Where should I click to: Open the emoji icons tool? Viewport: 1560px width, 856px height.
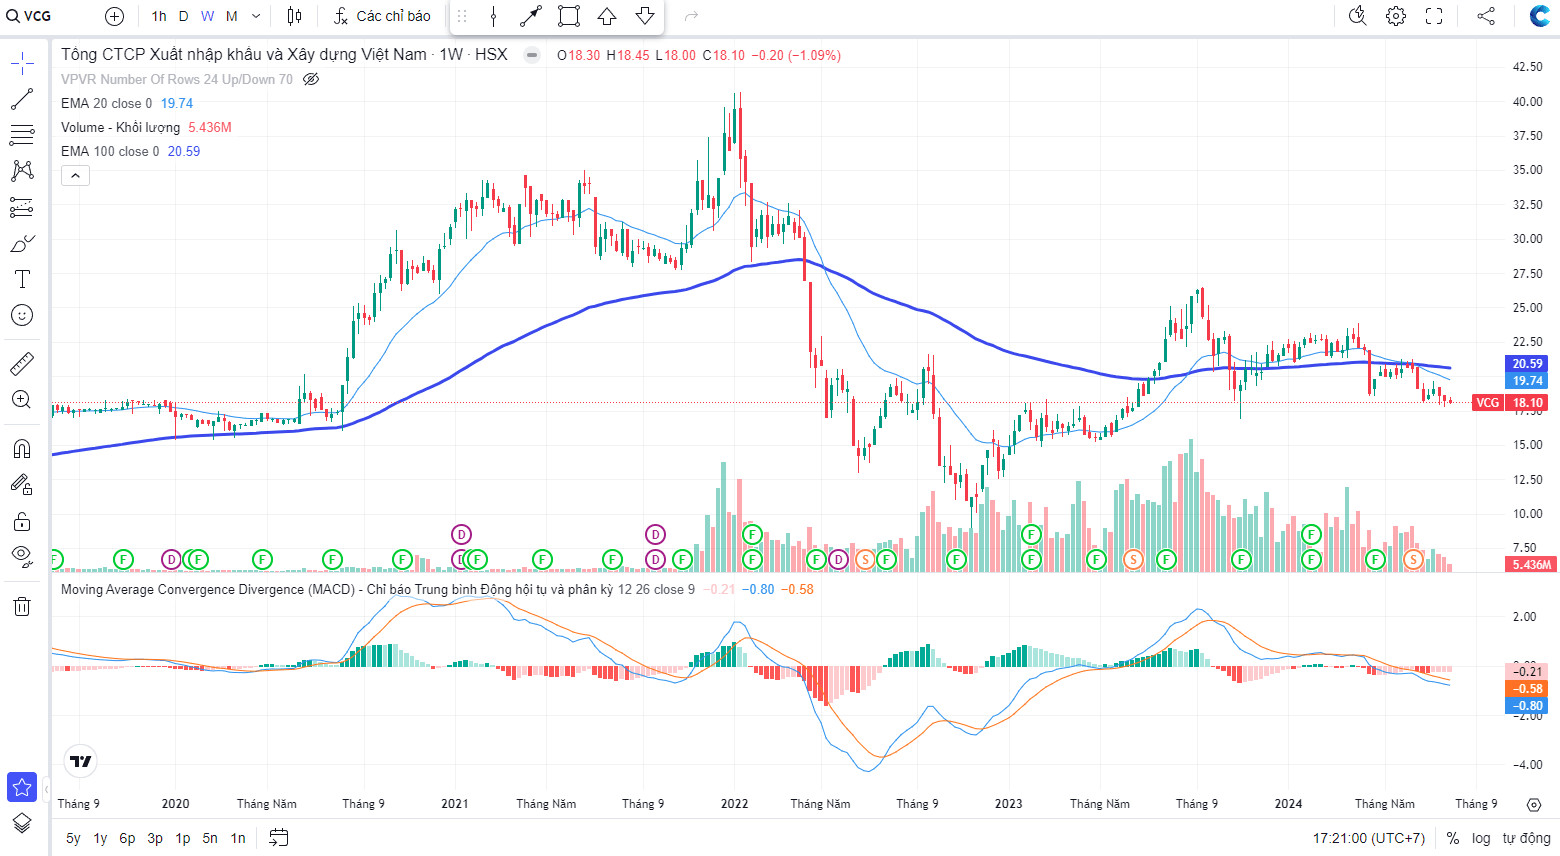[x=22, y=315]
